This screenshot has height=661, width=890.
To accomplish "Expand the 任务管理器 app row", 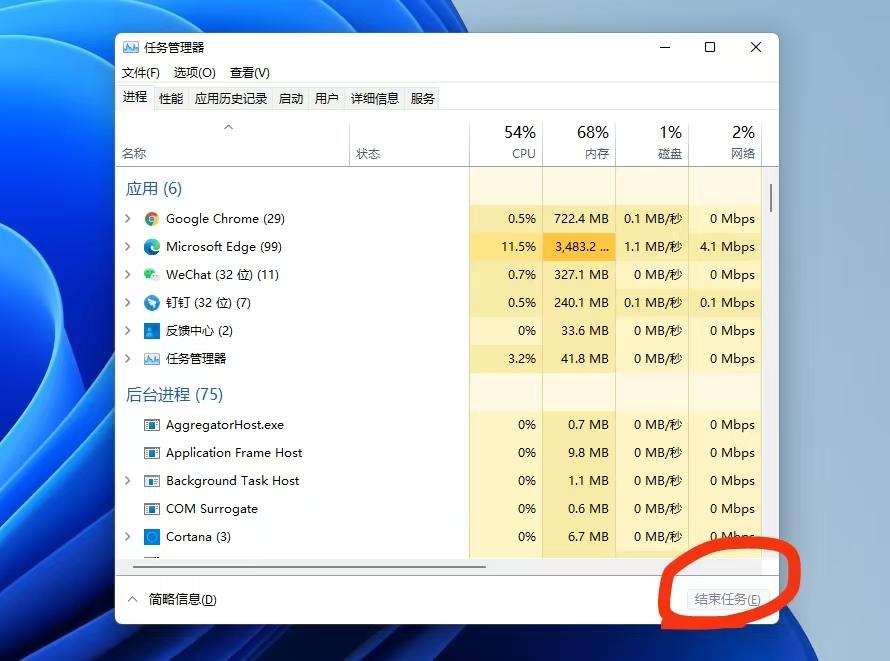I will 128,359.
